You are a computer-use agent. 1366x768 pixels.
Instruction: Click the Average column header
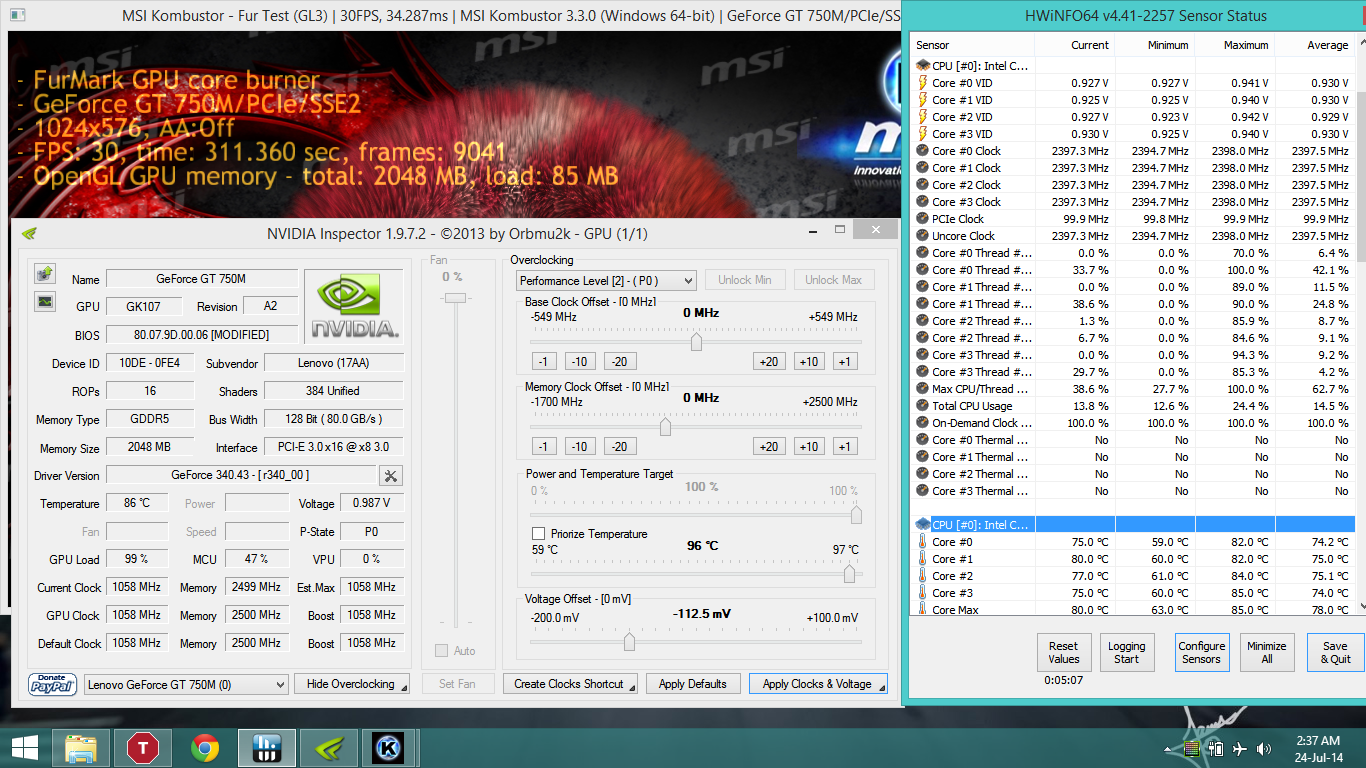[1314, 45]
